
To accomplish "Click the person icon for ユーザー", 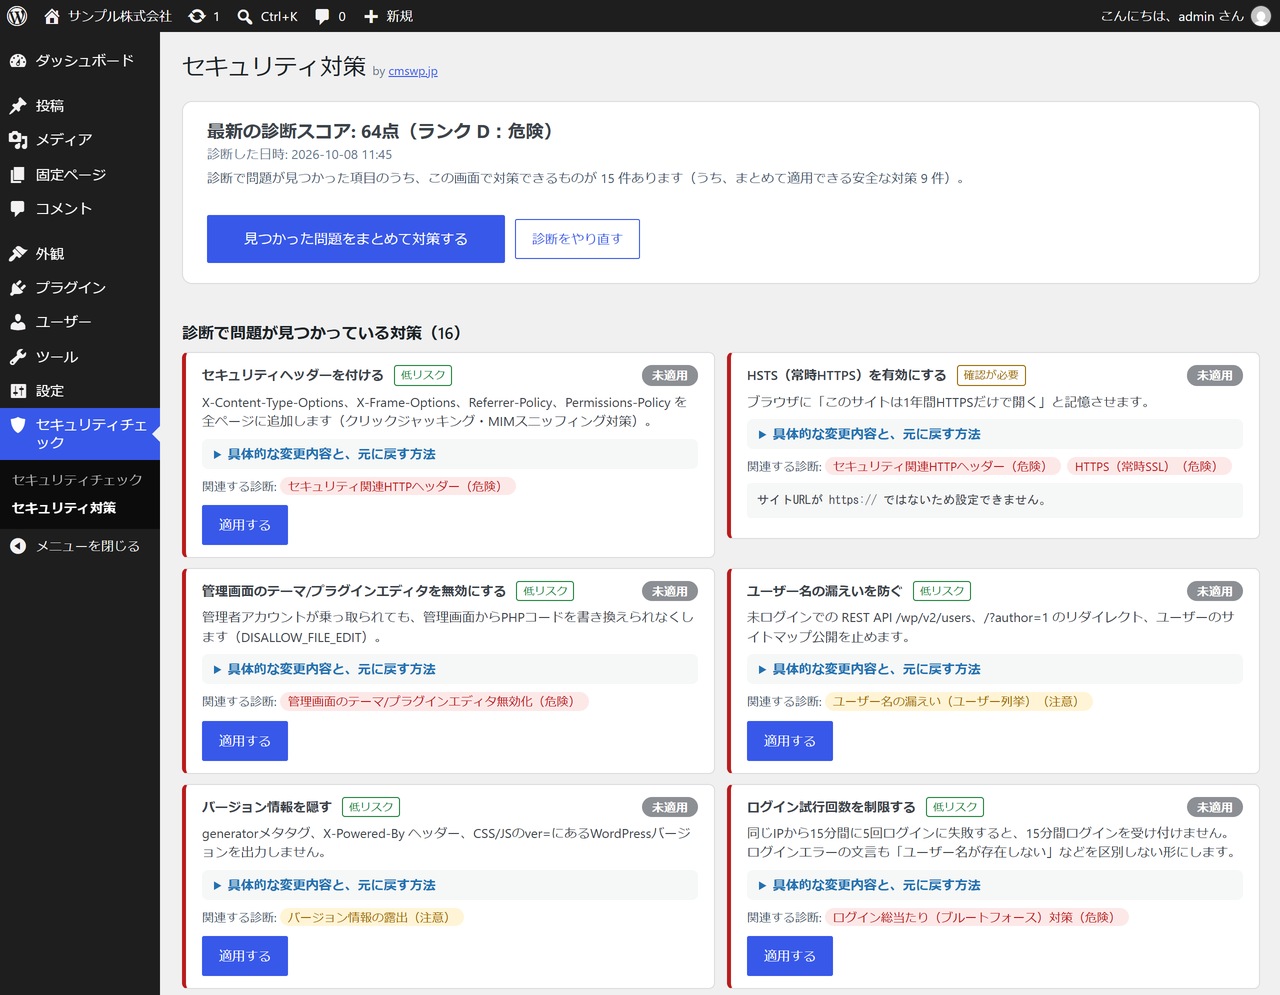I will point(18,322).
